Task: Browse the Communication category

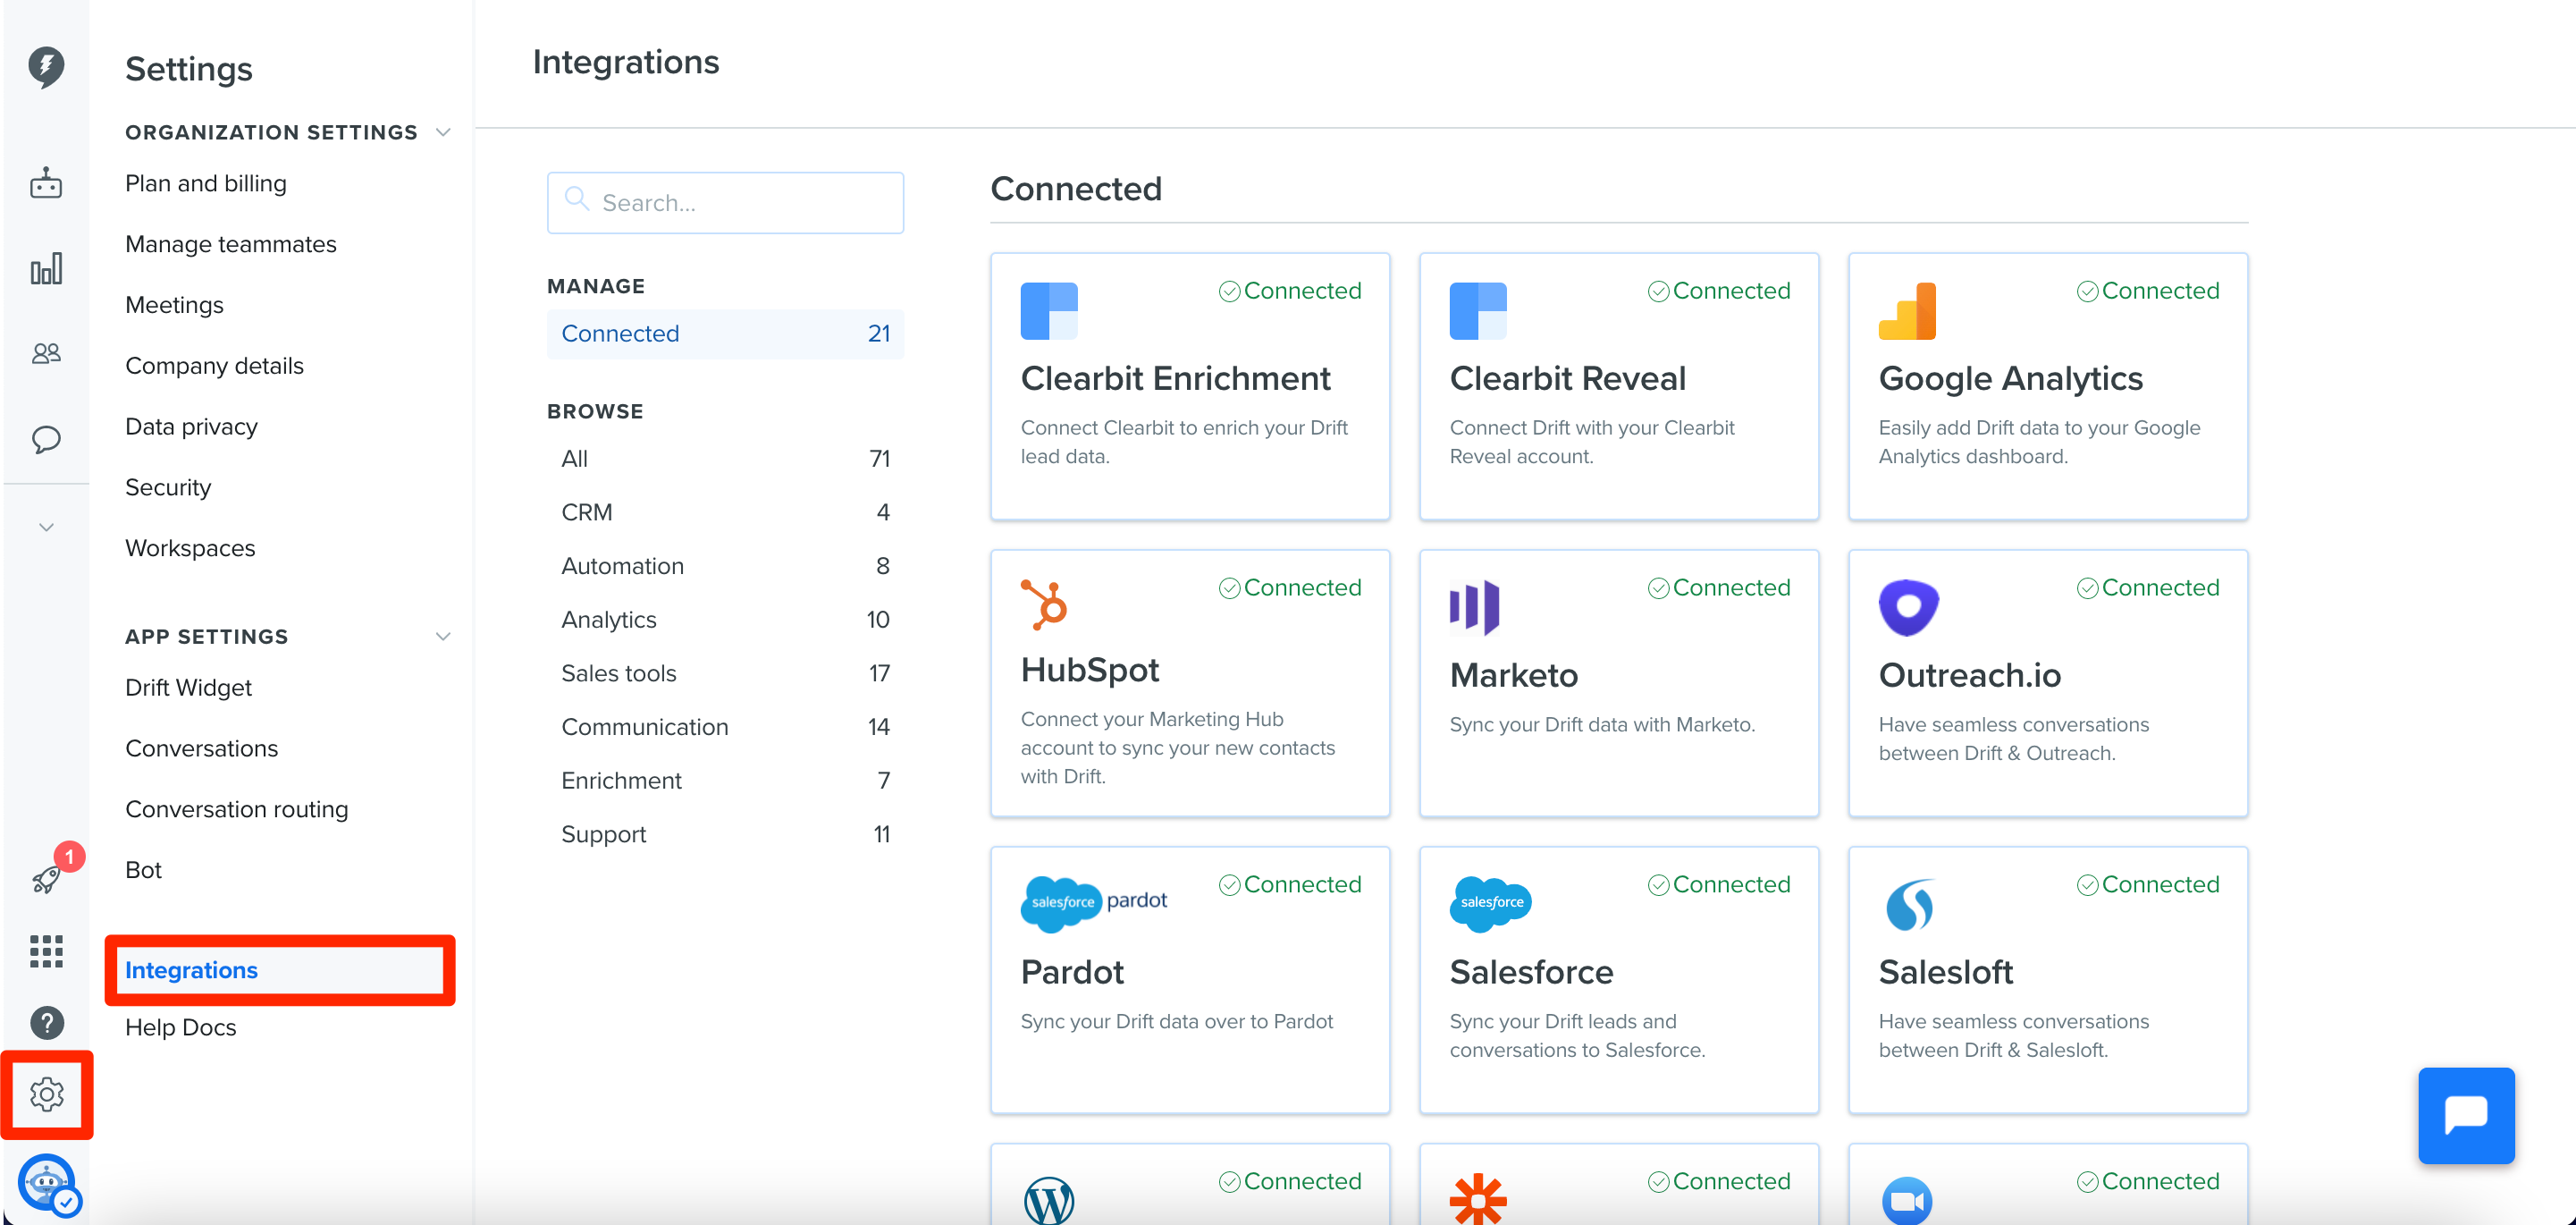Action: [x=725, y=727]
